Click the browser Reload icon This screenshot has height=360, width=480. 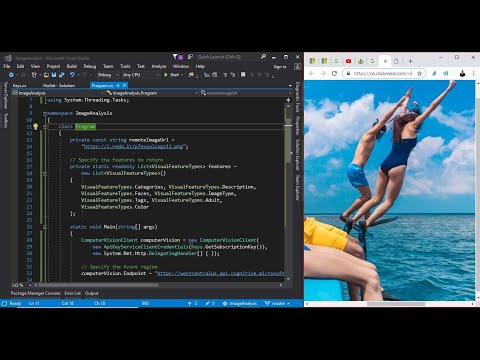(334, 73)
